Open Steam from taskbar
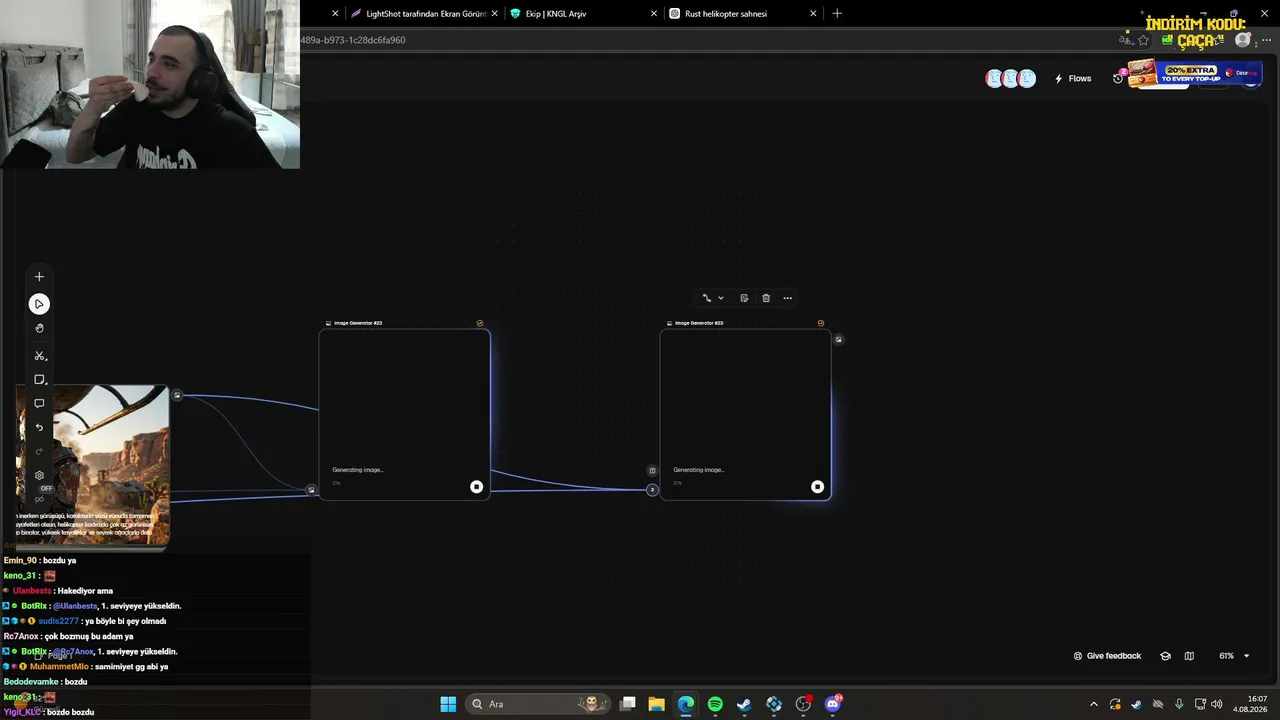This screenshot has height=720, width=1280. 744,704
